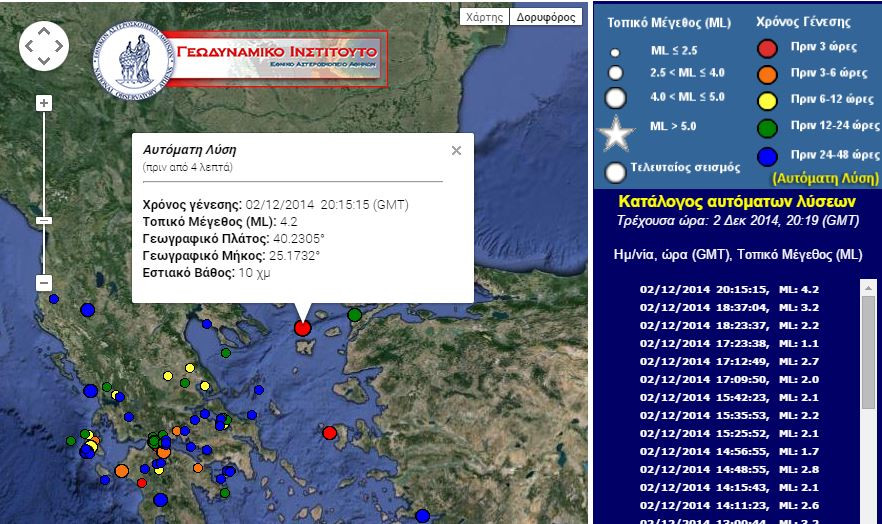Click the green marker east of the popup
This screenshot has width=882, height=524.
click(x=354, y=315)
